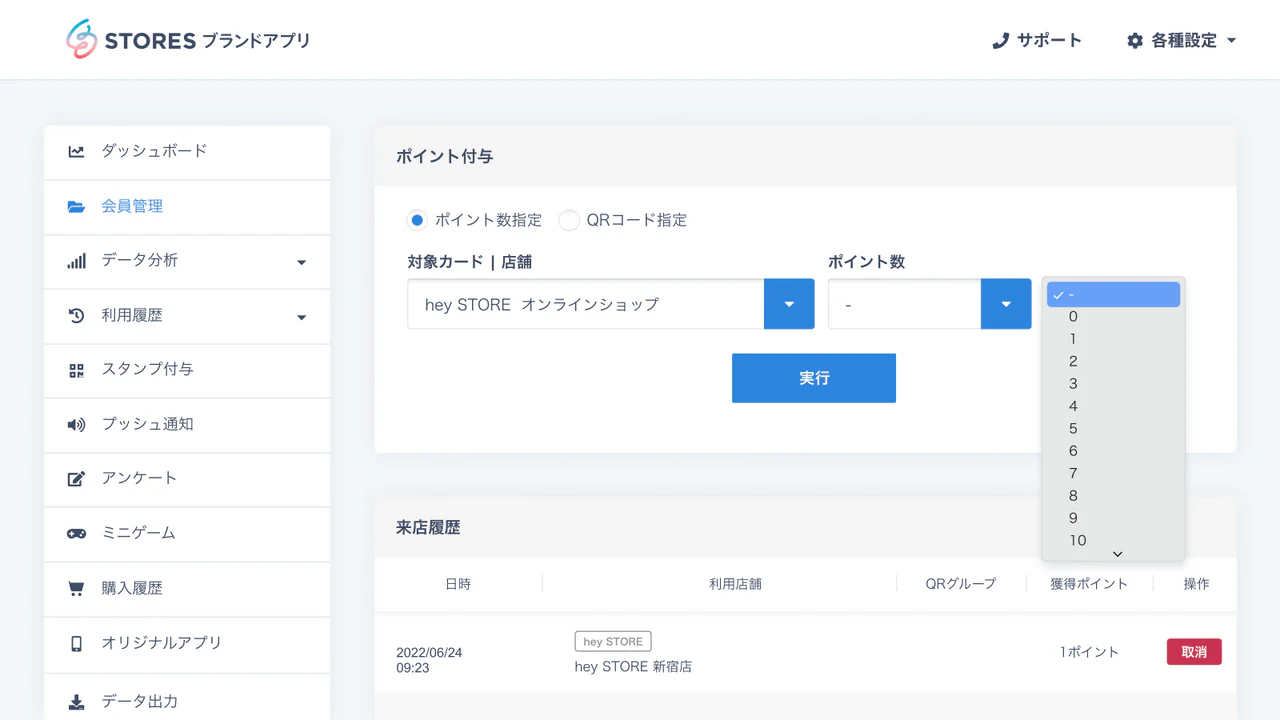Click the hey STORE 新宿店 store name
The width and height of the screenshot is (1280, 720).
pyautogui.click(x=633, y=667)
